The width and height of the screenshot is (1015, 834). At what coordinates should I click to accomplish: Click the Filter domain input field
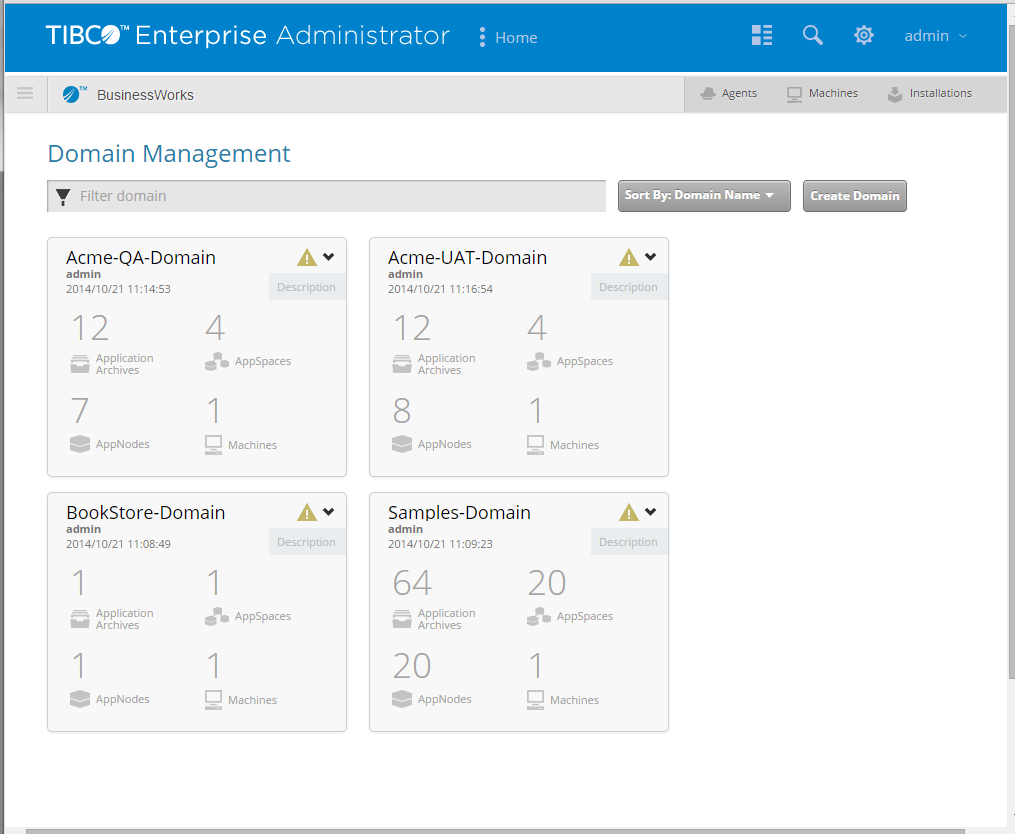(x=340, y=196)
